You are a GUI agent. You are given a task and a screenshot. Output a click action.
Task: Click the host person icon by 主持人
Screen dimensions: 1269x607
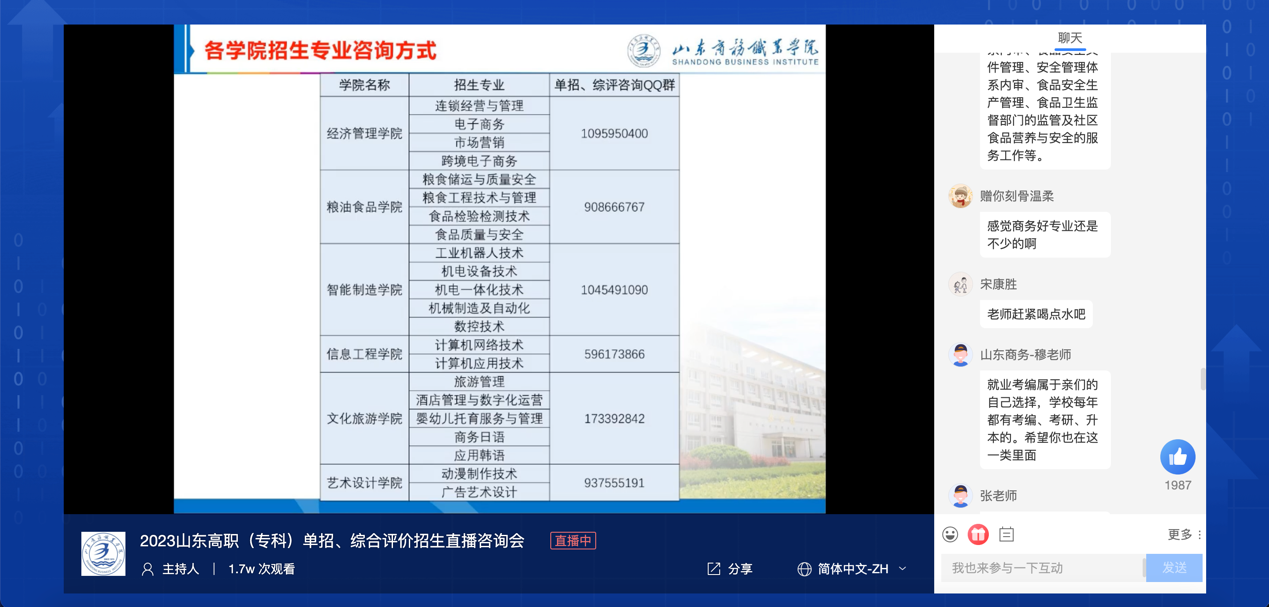(148, 569)
